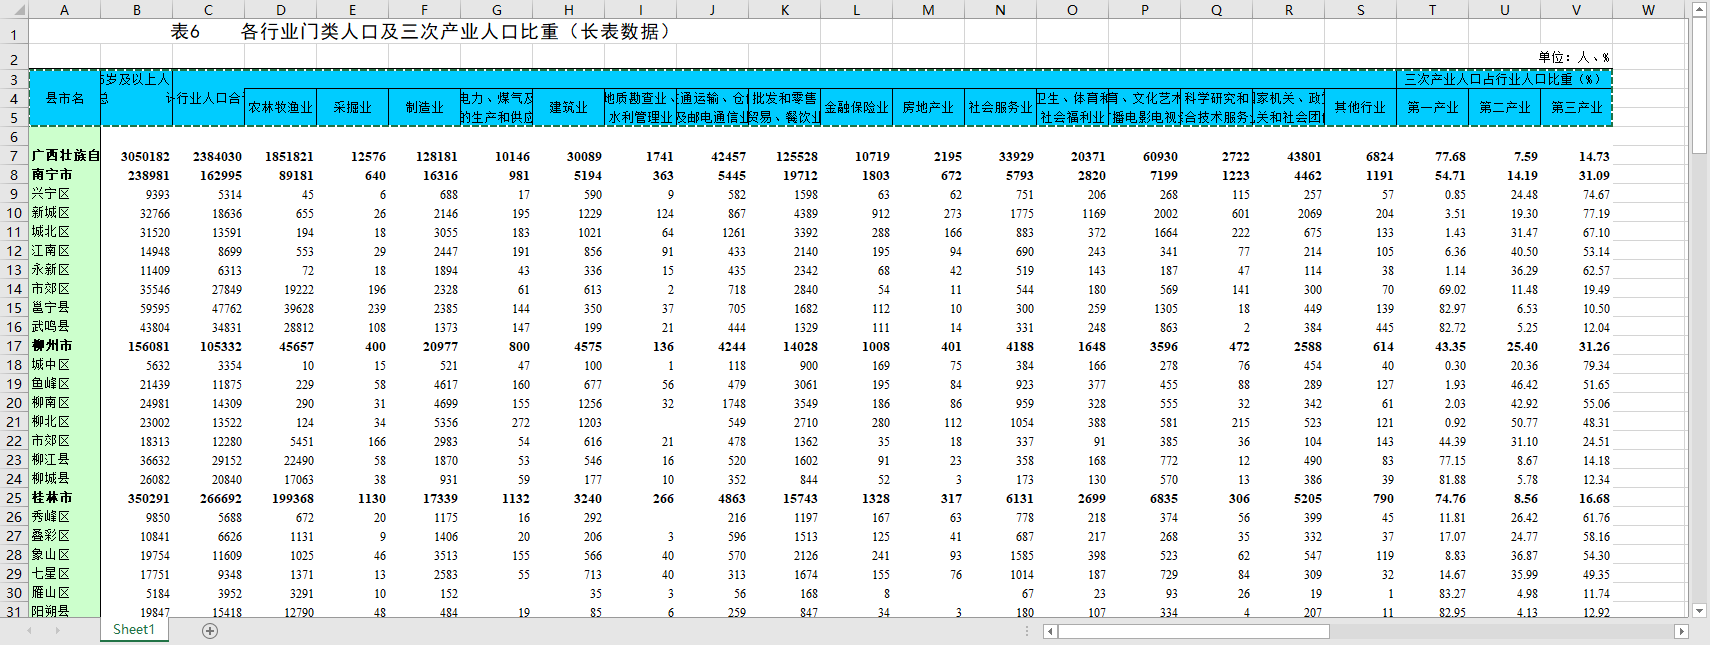The width and height of the screenshot is (1710, 645).
Task: Switch to the Sheet1 tab
Action: click(x=134, y=630)
